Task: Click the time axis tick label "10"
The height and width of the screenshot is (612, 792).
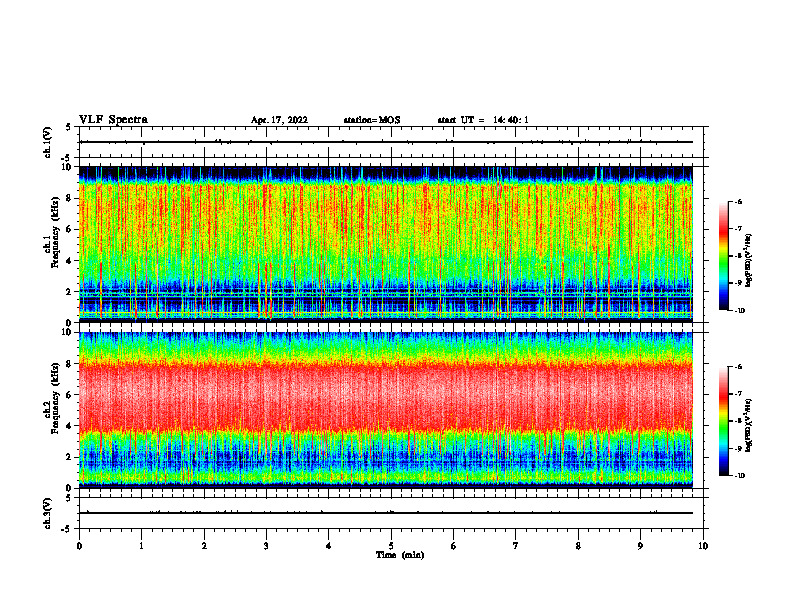Action: (703, 546)
